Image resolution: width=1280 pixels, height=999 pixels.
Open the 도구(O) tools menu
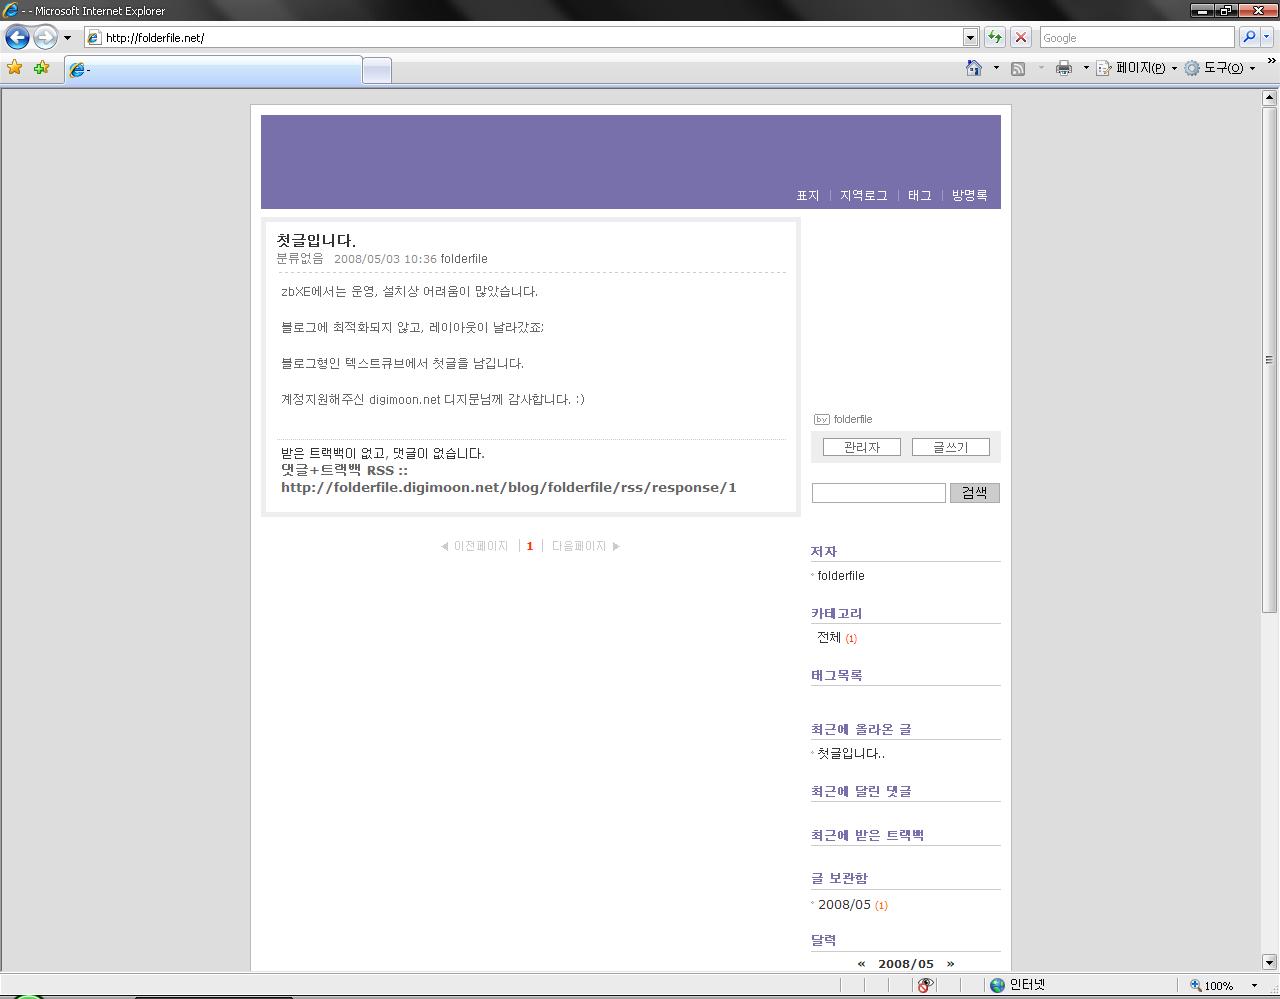click(x=1222, y=68)
